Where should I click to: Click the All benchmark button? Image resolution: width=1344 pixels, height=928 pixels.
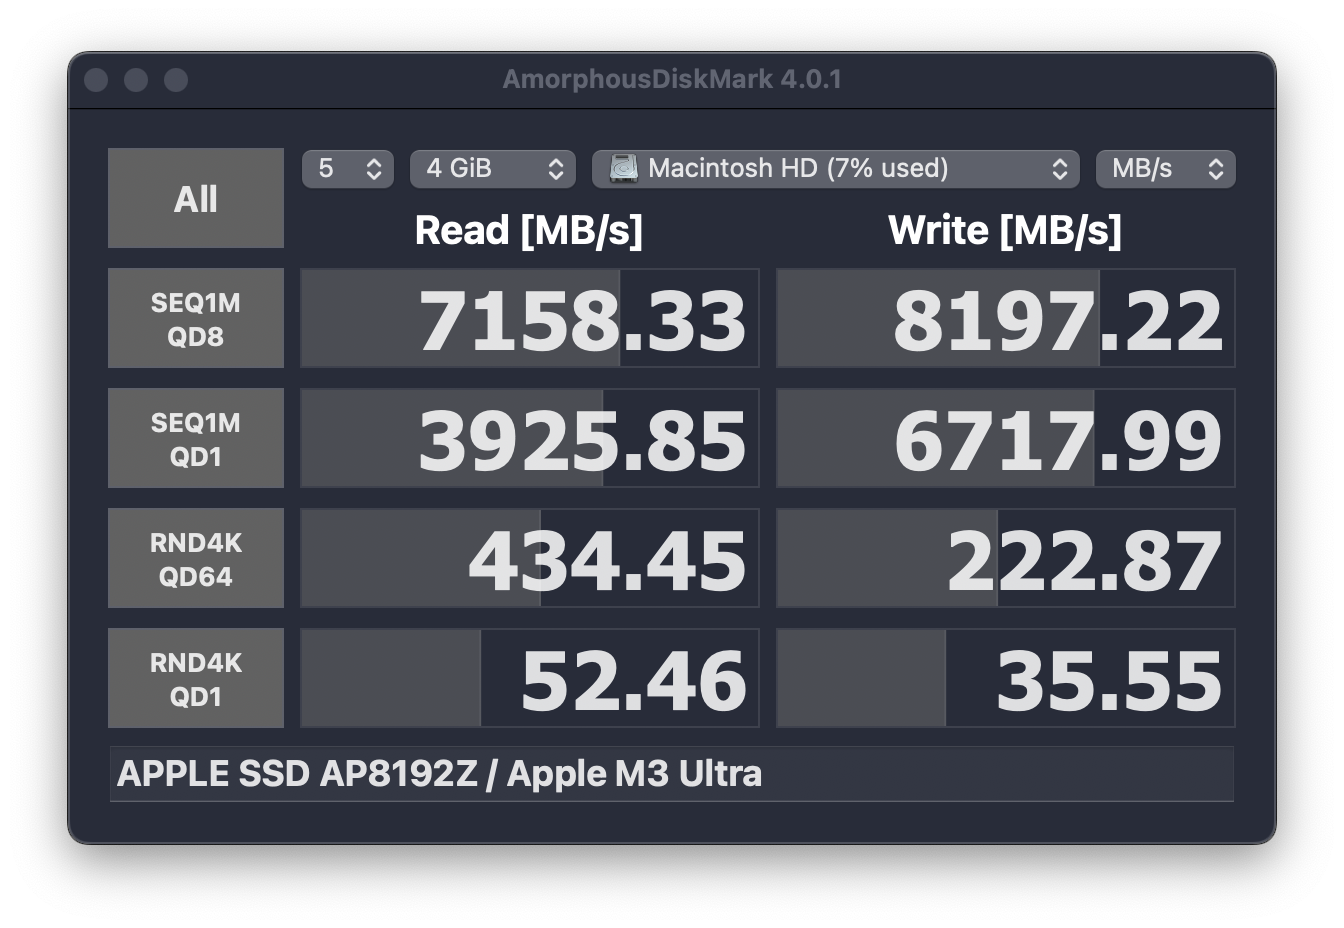pos(196,198)
